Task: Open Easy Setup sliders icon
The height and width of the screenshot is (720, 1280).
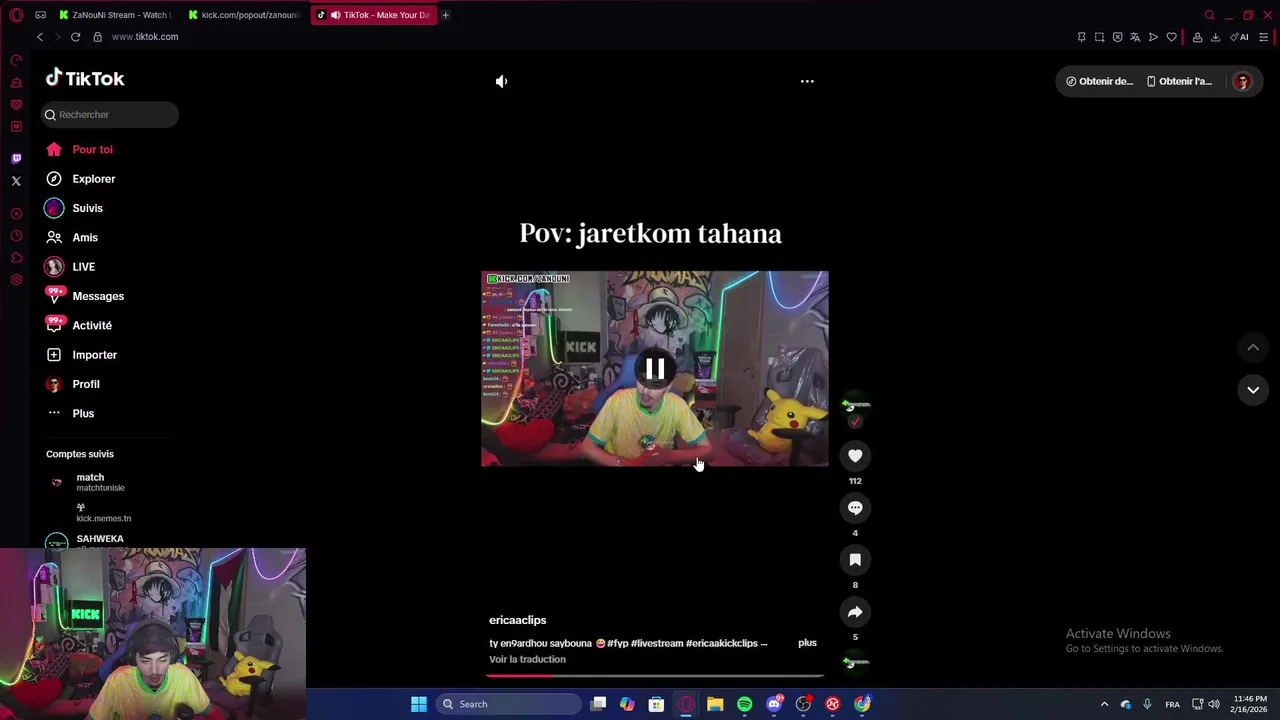Action: click(x=1263, y=37)
